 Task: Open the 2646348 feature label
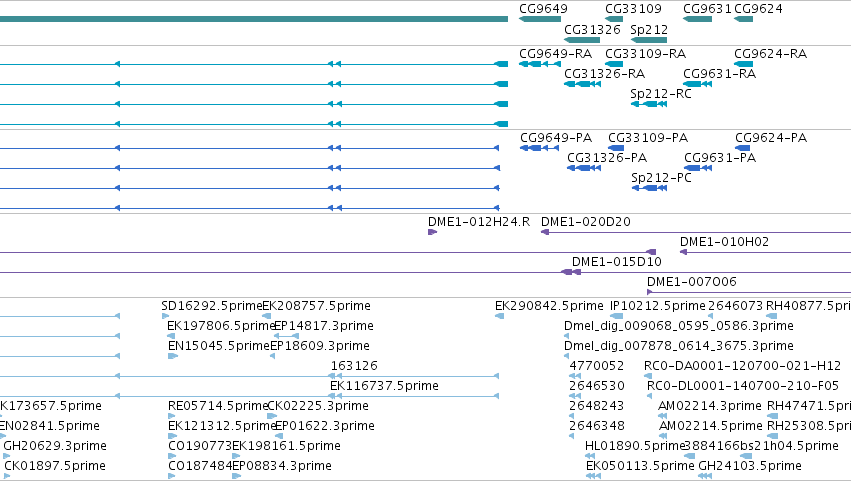(596, 426)
